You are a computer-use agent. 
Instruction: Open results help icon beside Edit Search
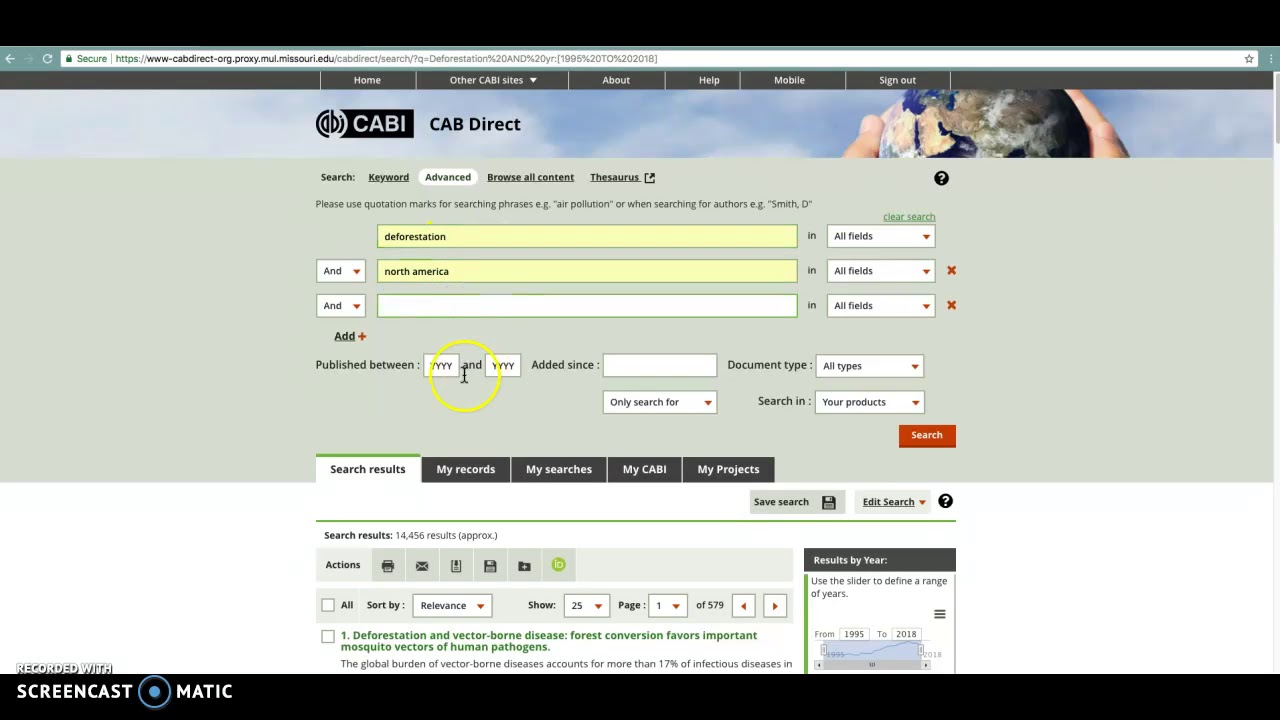(x=945, y=501)
